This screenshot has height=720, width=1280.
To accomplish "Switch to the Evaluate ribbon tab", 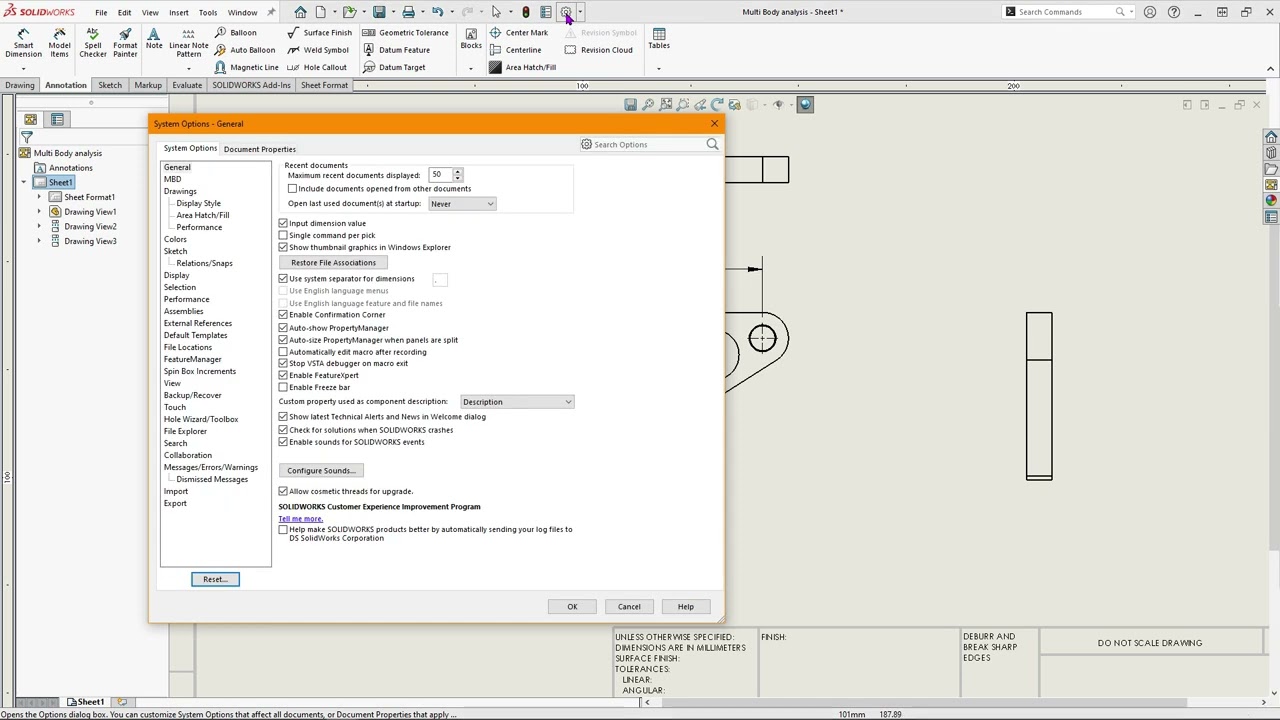I will click(x=187, y=85).
